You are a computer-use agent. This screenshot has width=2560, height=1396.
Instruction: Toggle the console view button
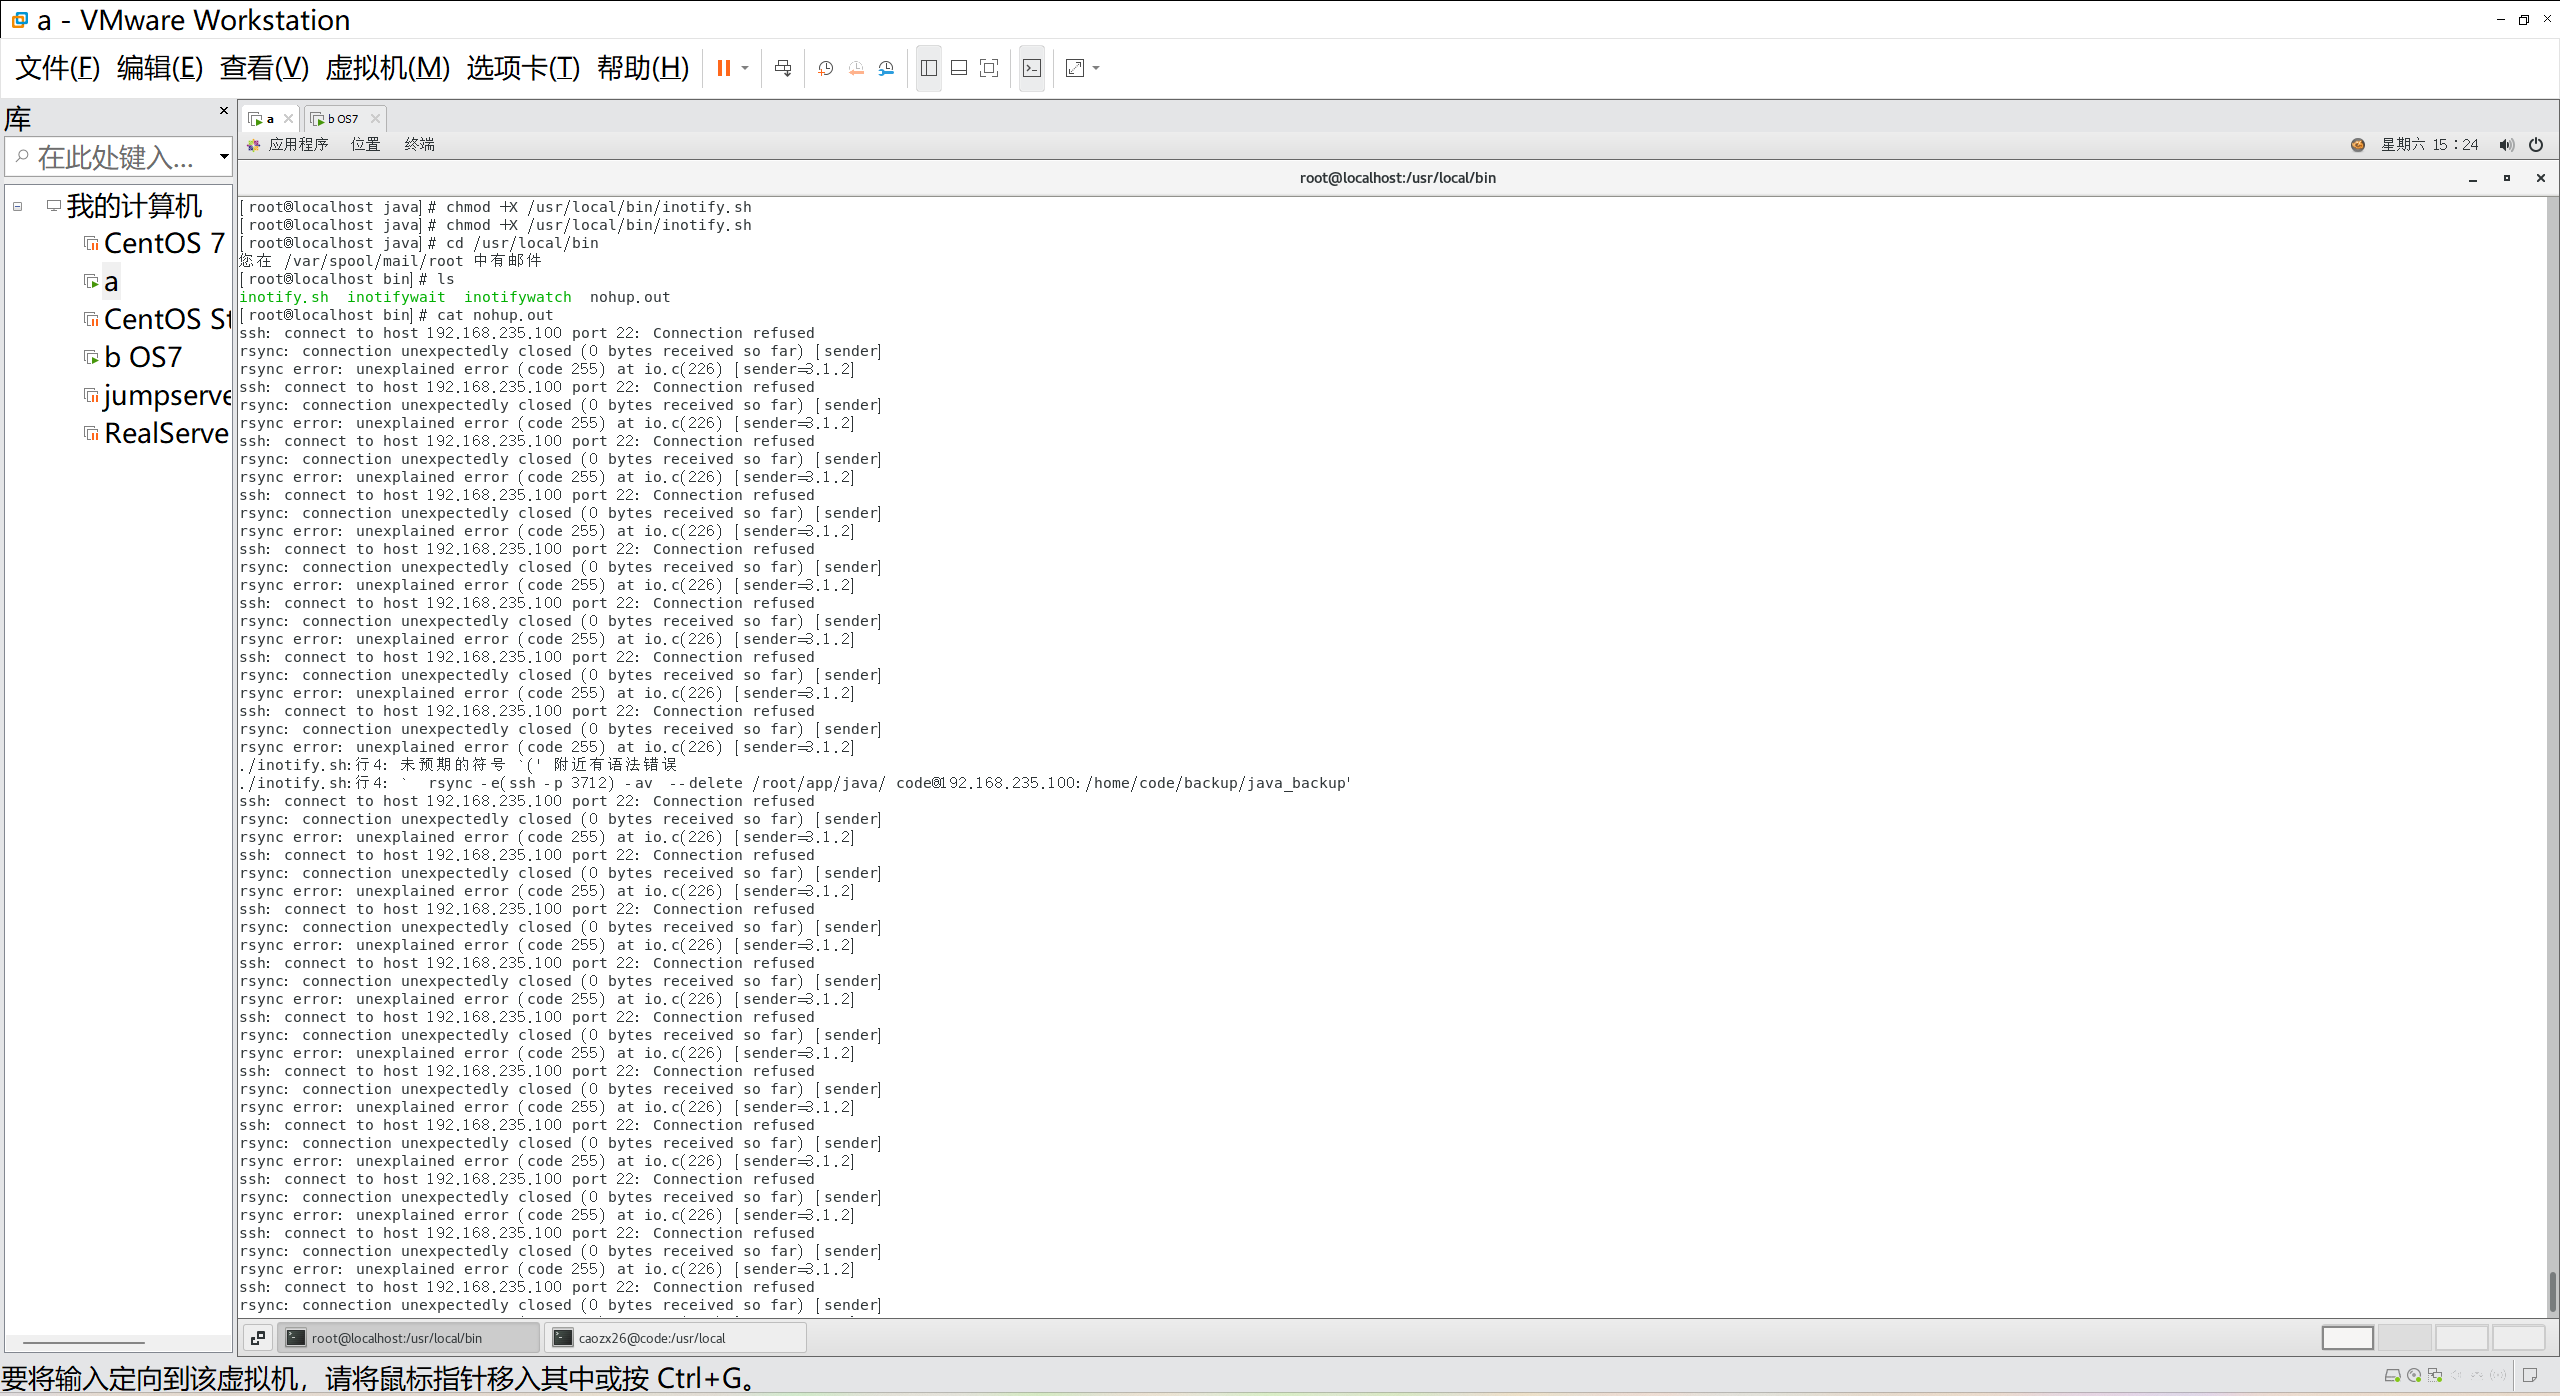coord(1032,68)
